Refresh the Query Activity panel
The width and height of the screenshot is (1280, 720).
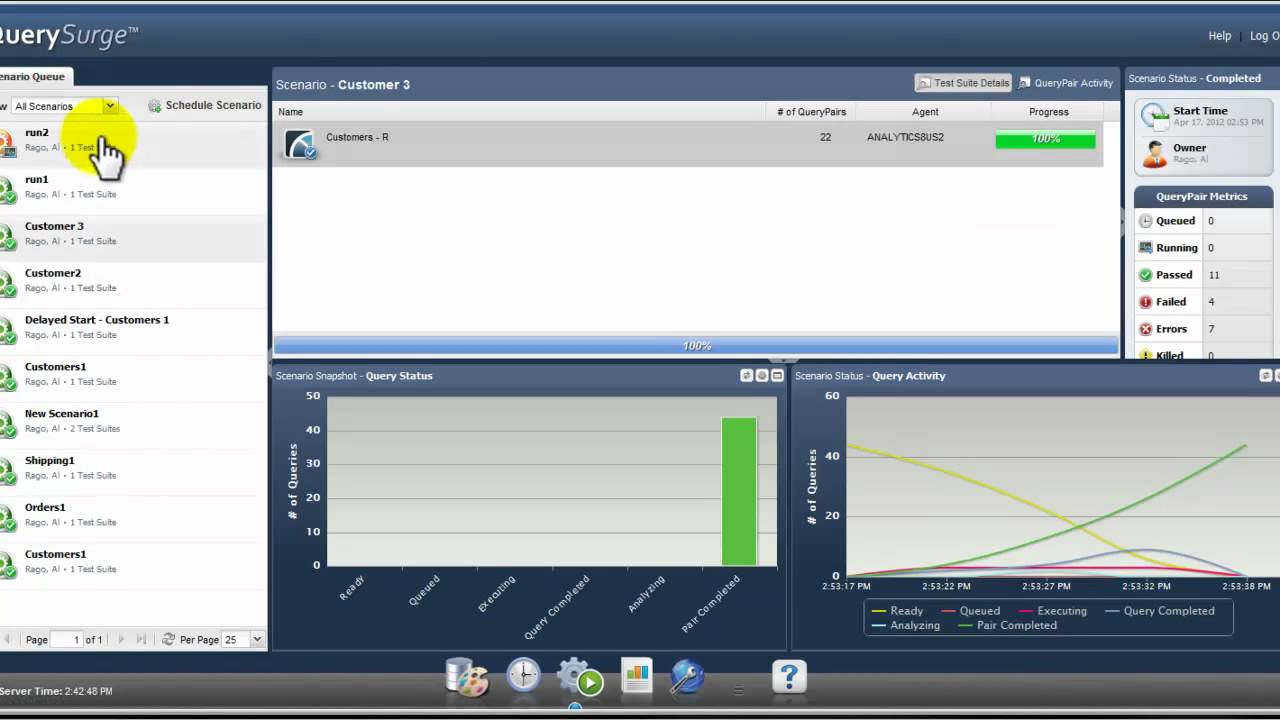(x=1265, y=376)
